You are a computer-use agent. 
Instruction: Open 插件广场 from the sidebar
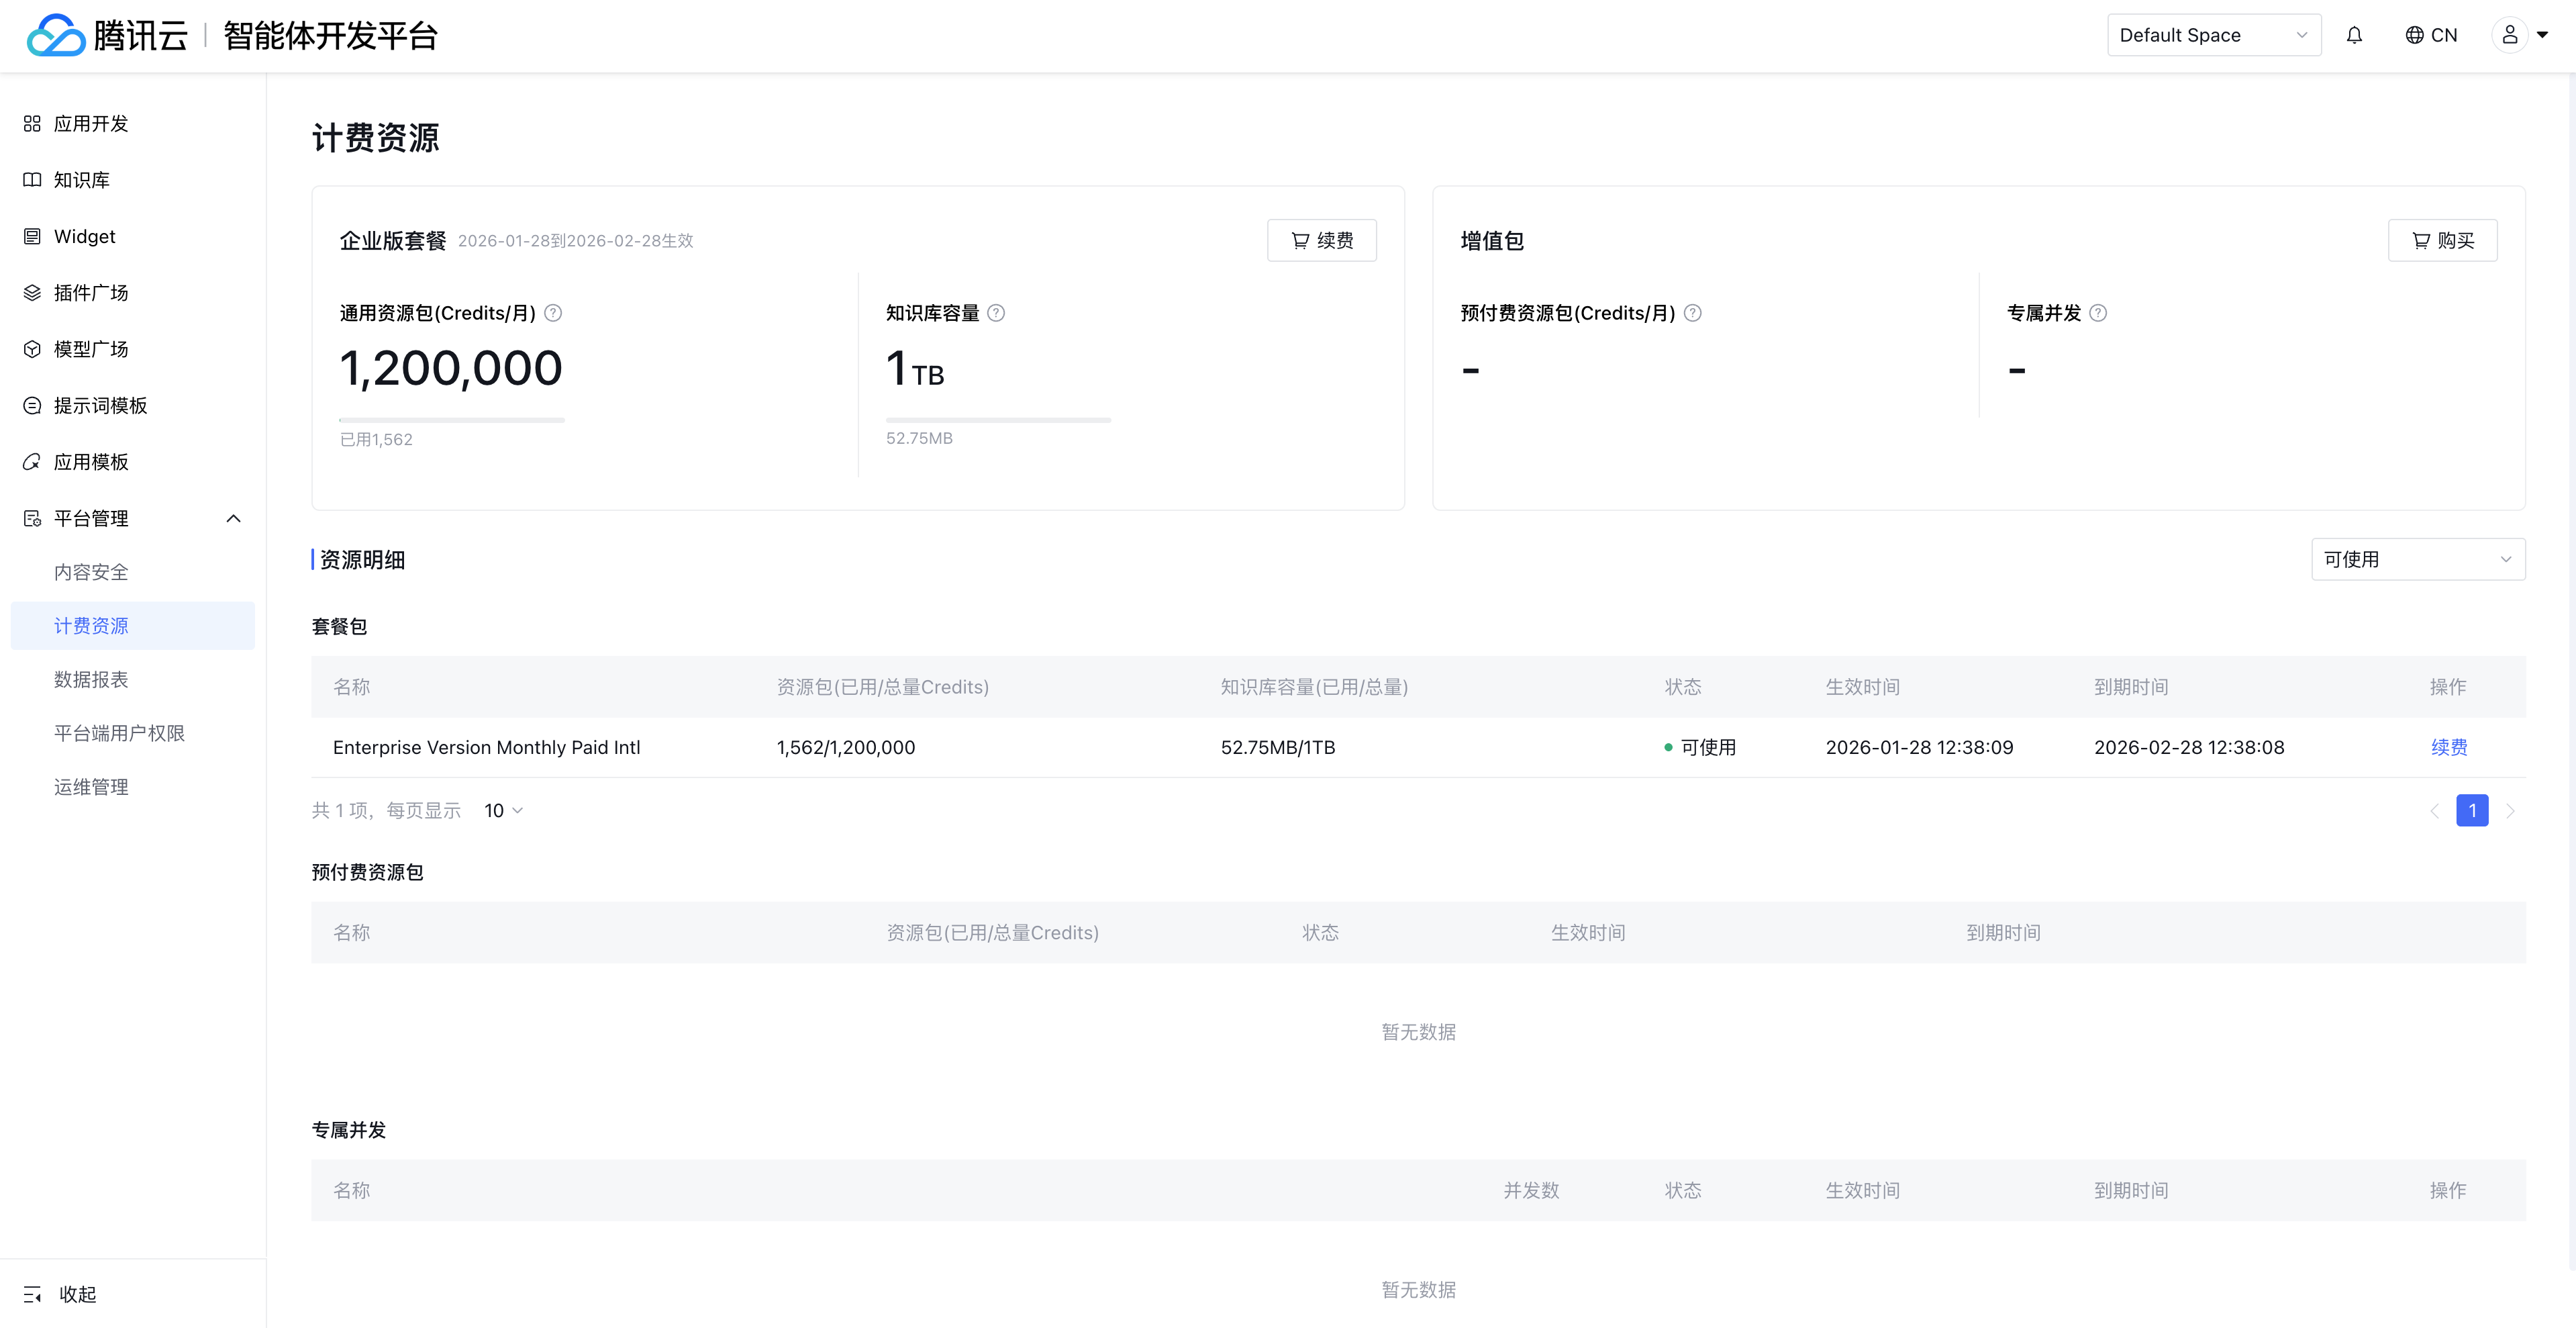(x=91, y=293)
